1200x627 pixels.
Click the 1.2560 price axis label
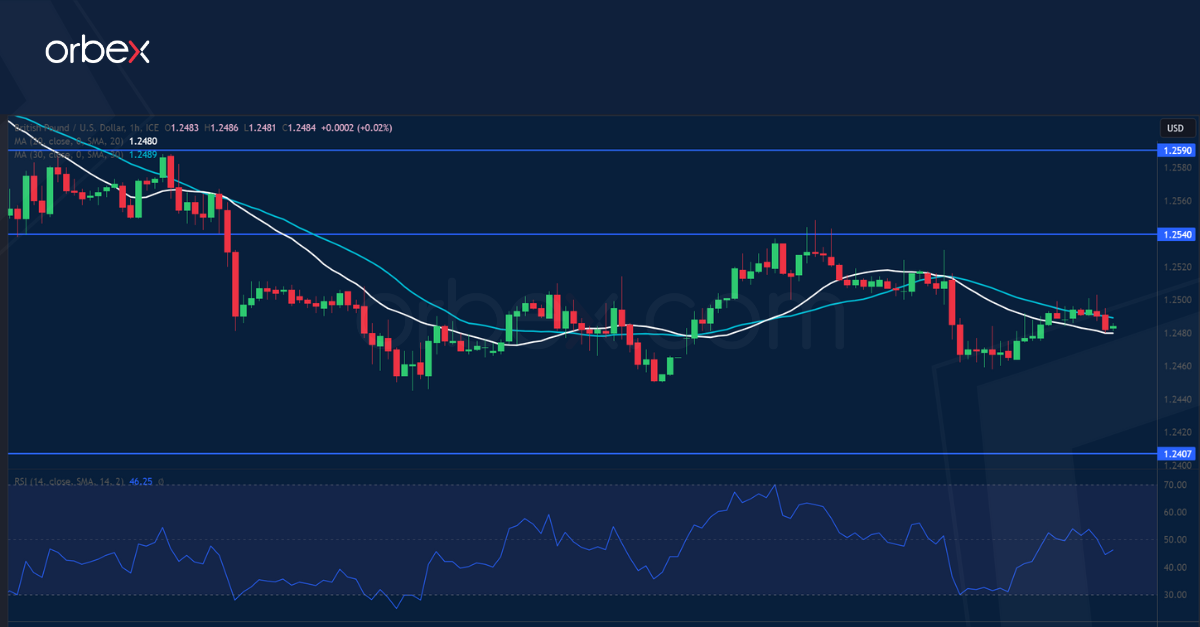click(1176, 200)
